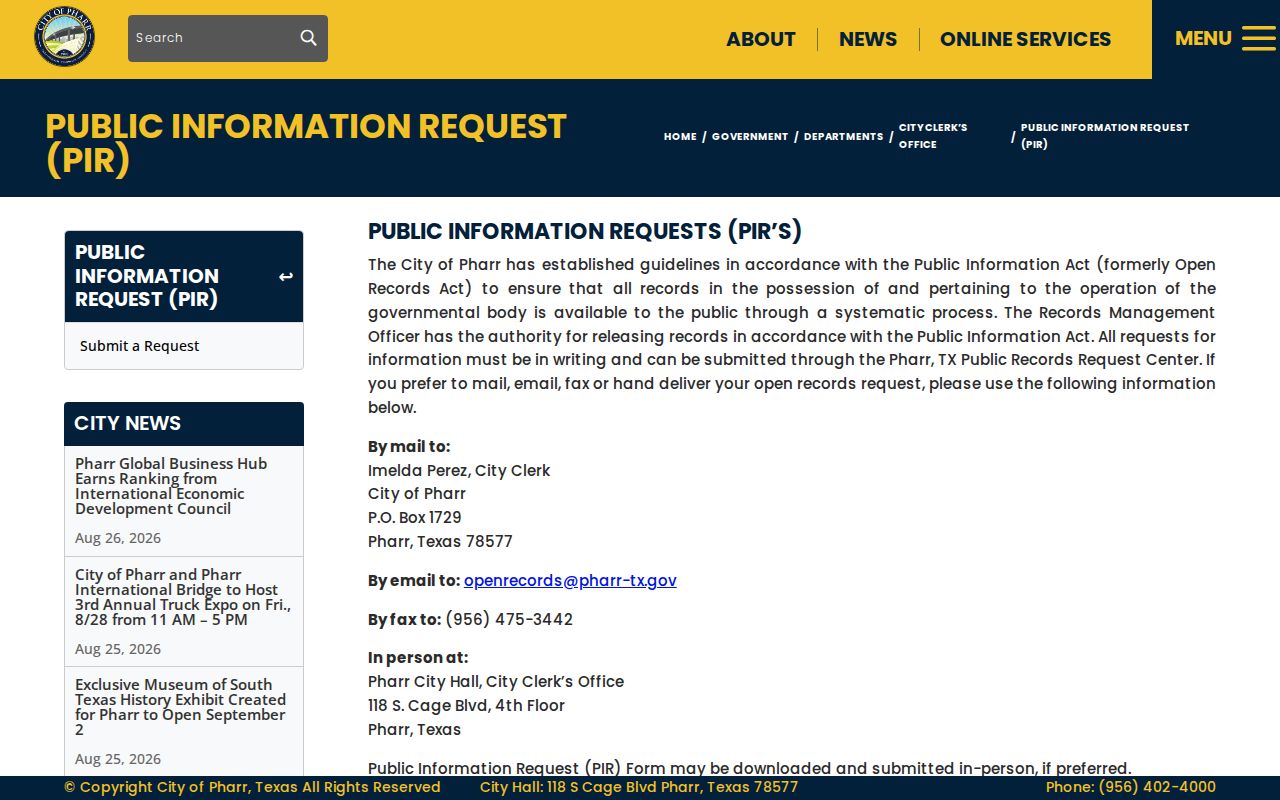The height and width of the screenshot is (800, 1280).
Task: Click the City News section heading
Action: coord(128,423)
